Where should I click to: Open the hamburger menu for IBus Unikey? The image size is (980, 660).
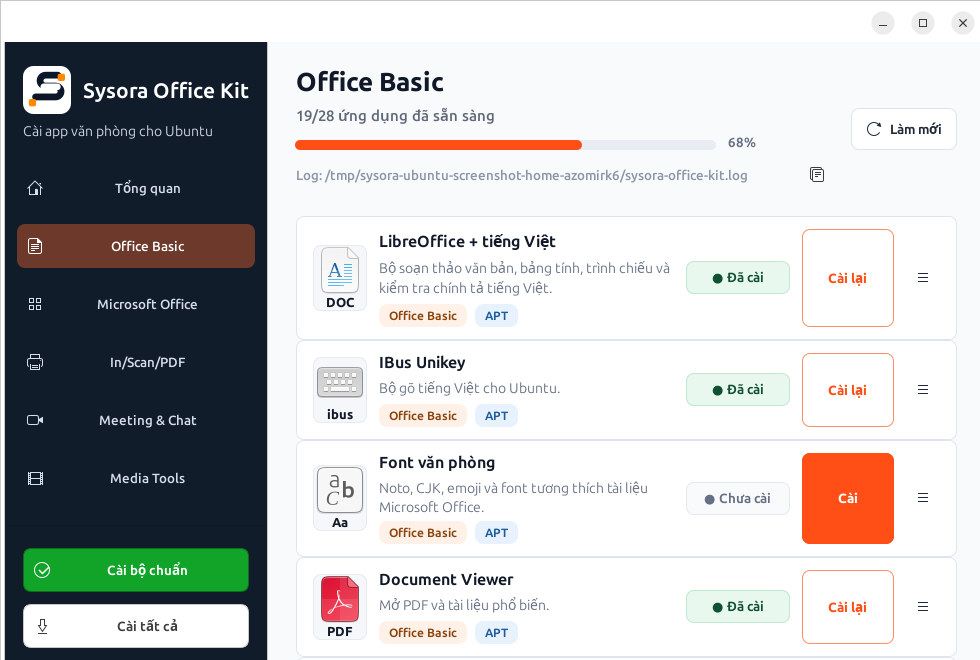(x=923, y=390)
